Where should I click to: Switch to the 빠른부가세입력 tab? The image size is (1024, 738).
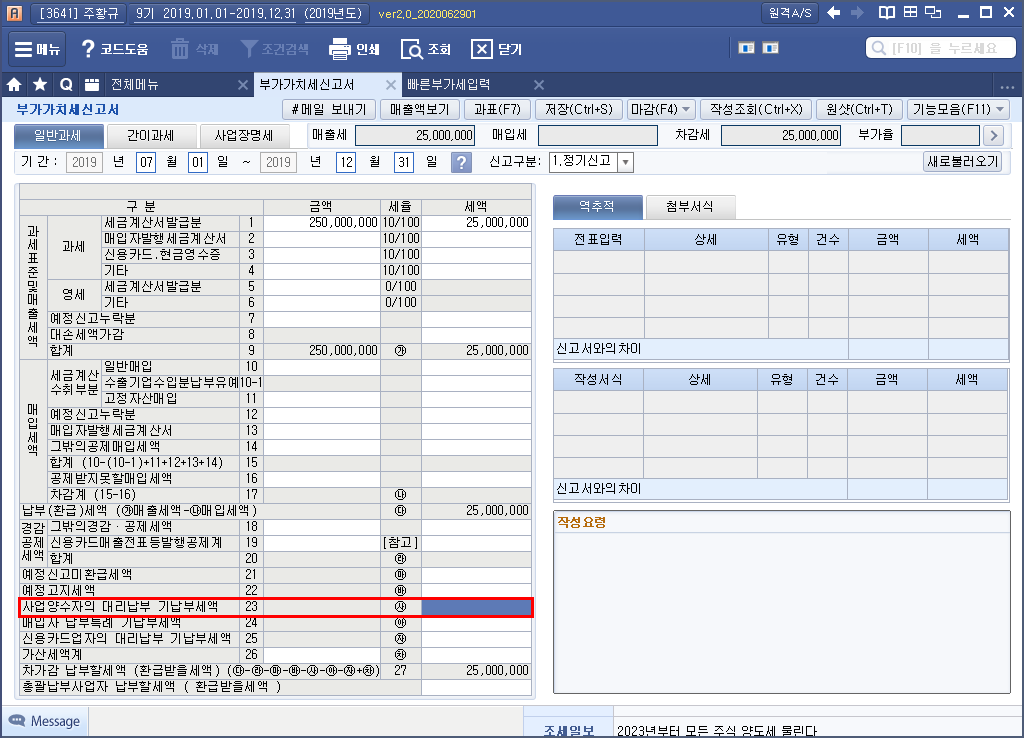point(448,85)
